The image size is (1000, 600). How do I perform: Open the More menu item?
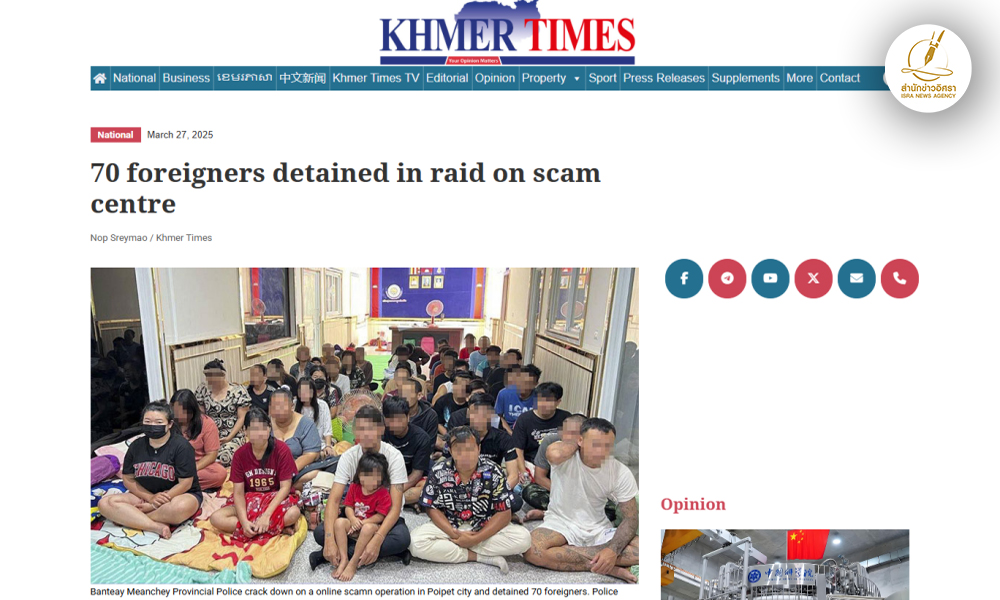pos(799,78)
